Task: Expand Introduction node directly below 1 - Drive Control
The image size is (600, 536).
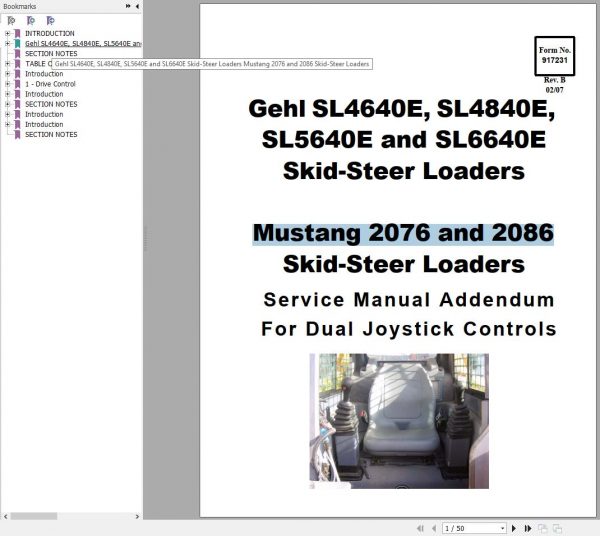Action: (7, 94)
